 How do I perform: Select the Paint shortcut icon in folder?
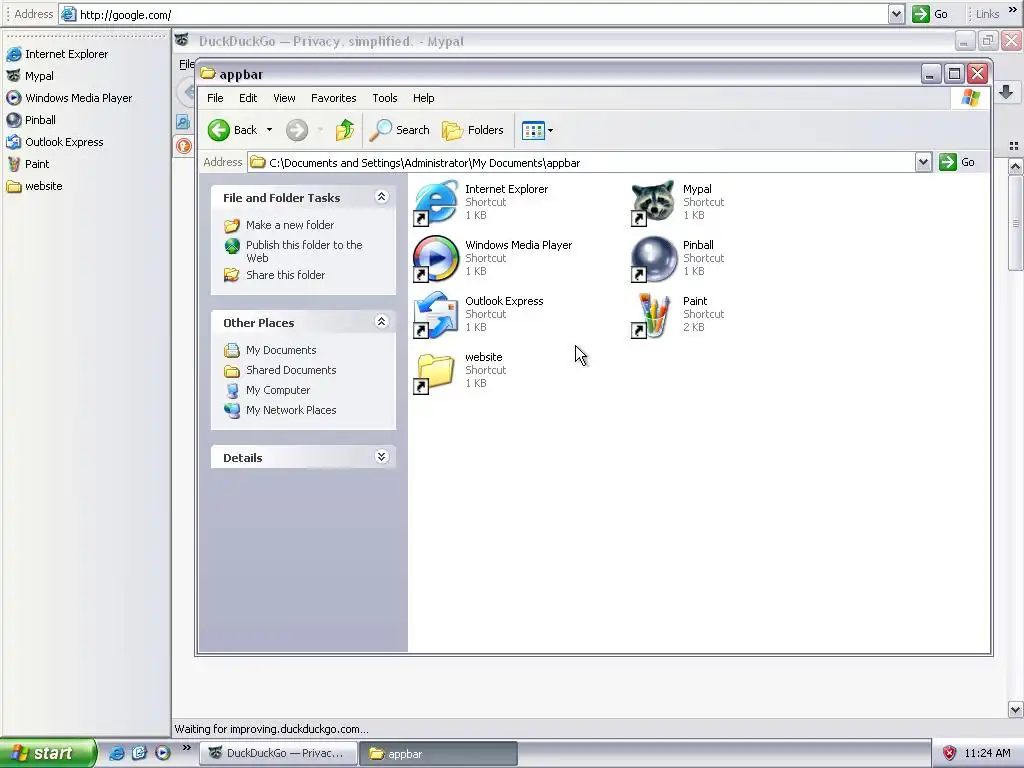653,315
